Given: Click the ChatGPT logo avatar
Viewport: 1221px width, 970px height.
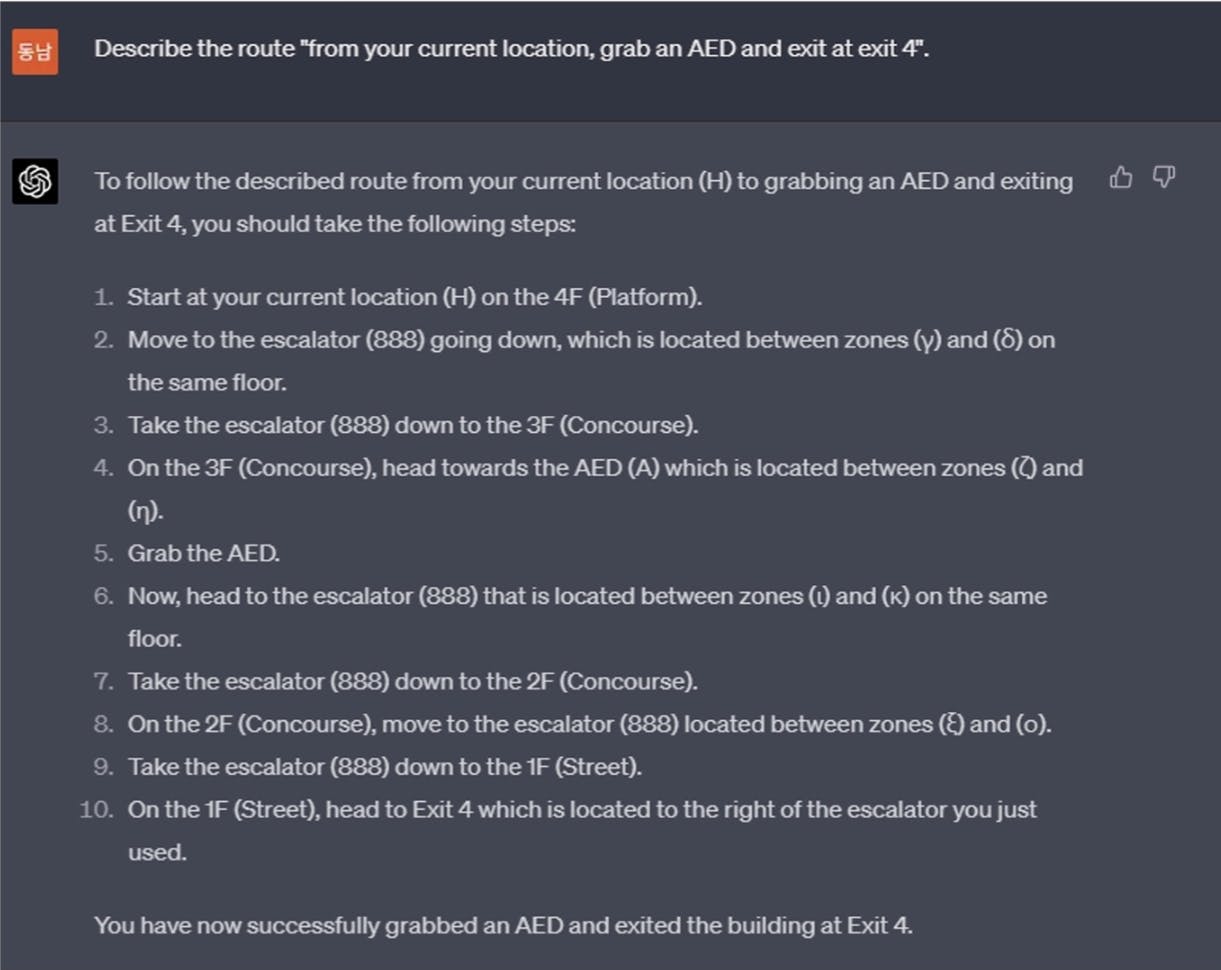Looking at the screenshot, I should (35, 181).
